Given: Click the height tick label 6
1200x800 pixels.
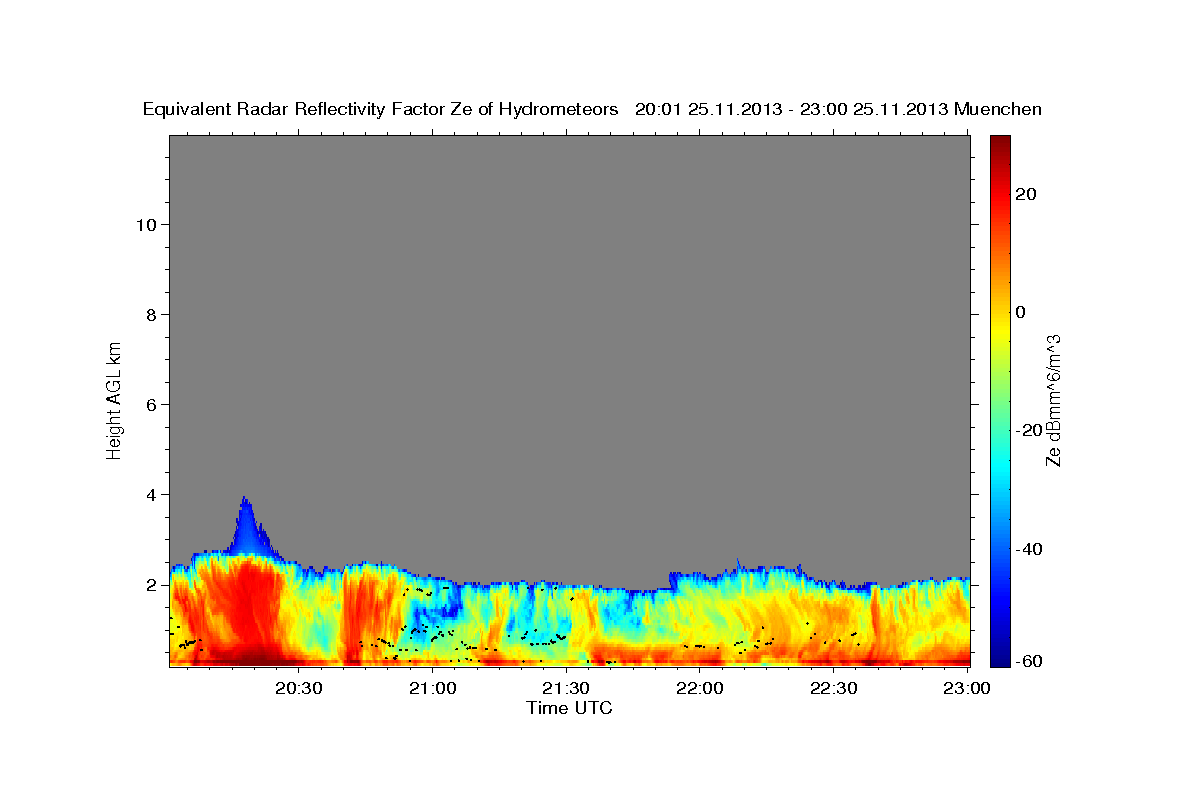Looking at the screenshot, I should tap(152, 404).
